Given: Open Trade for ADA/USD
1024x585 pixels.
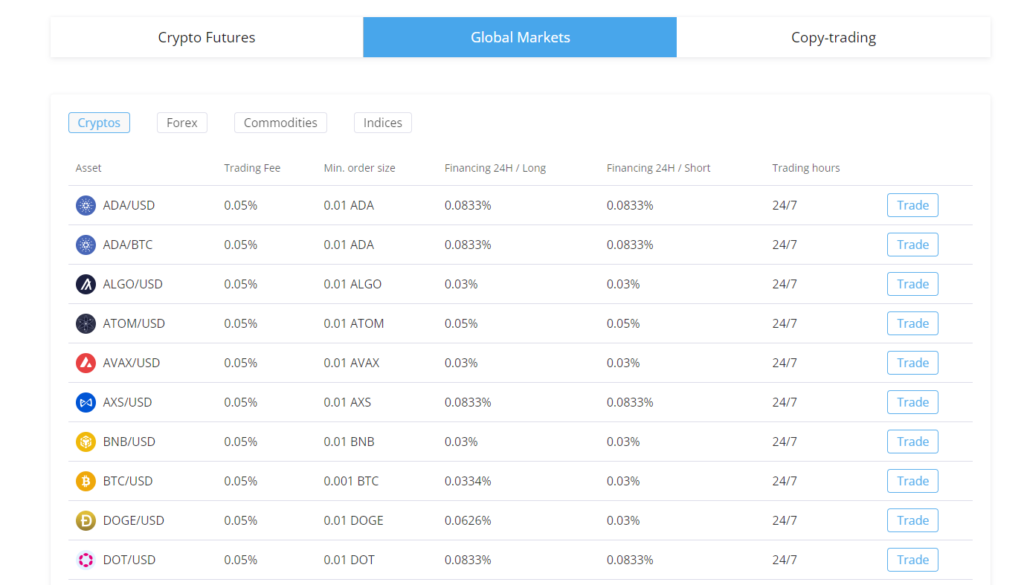Looking at the screenshot, I should click(x=912, y=205).
